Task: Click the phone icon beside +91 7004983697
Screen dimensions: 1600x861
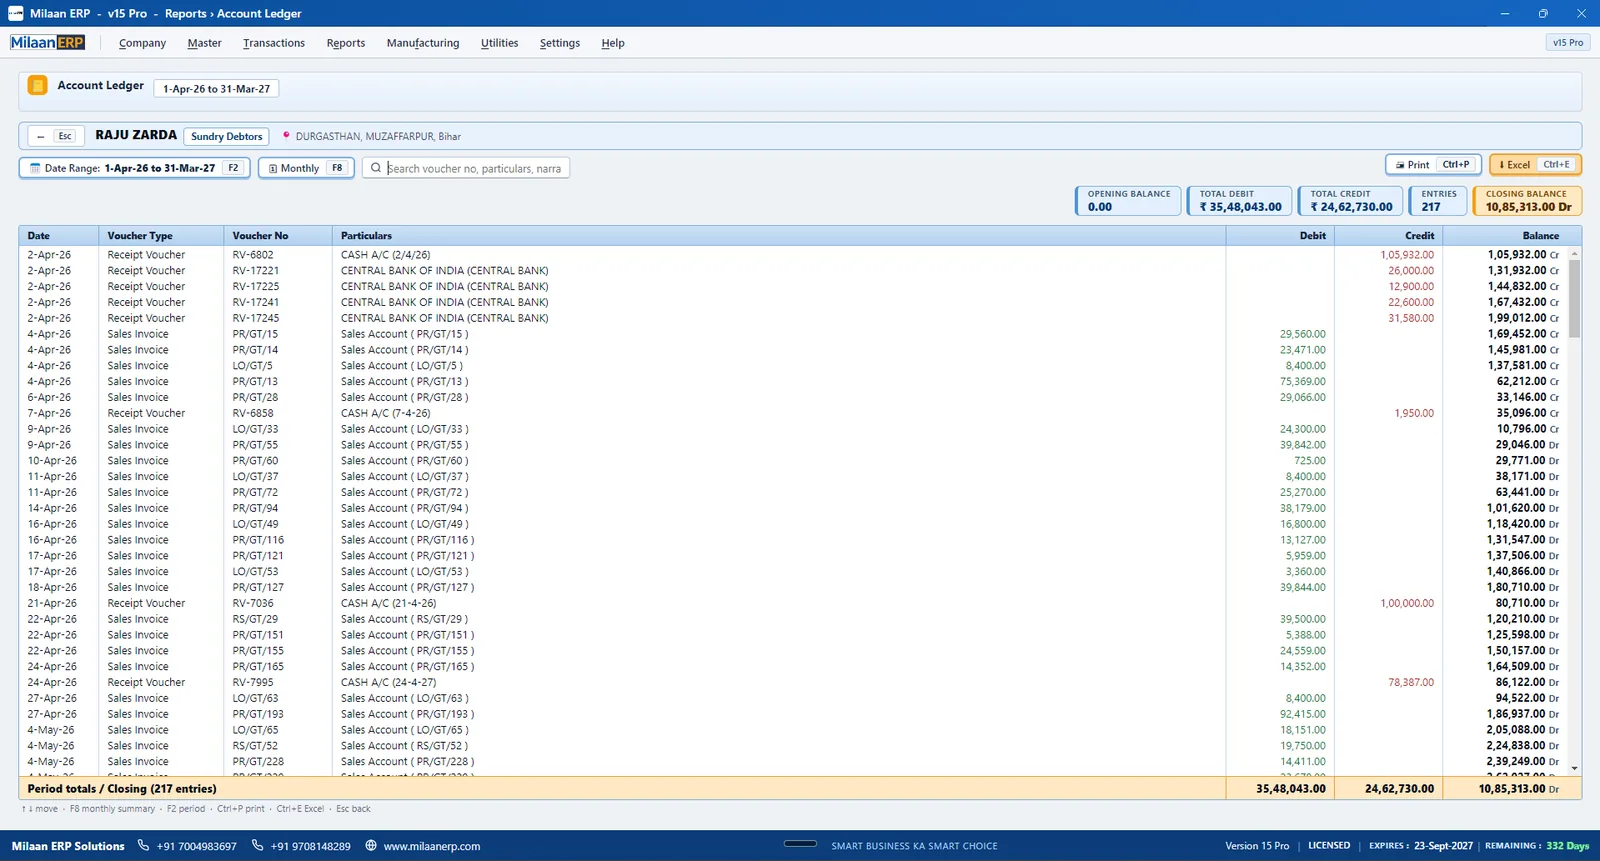Action: (143, 846)
